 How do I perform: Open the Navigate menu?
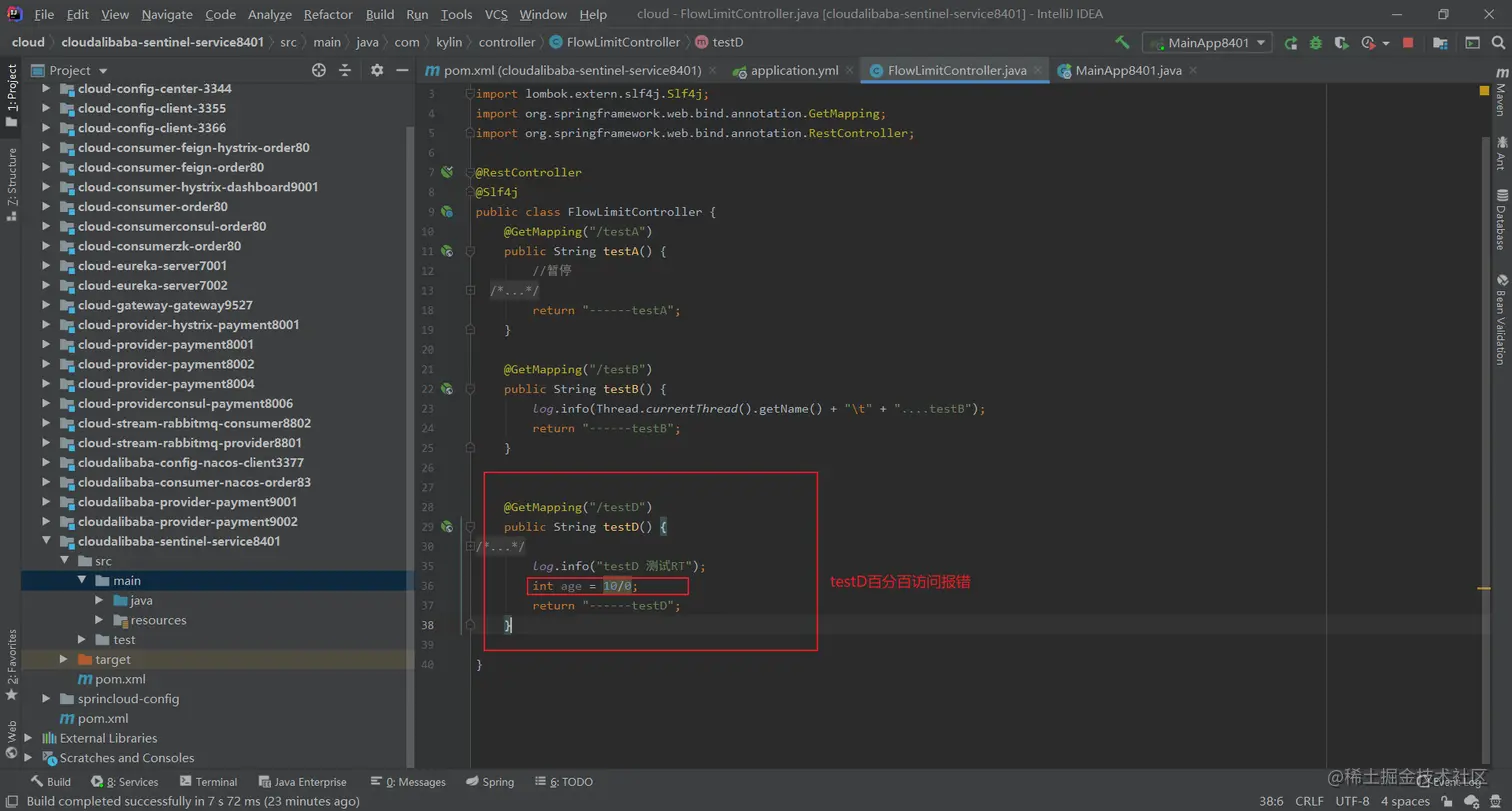coord(167,14)
